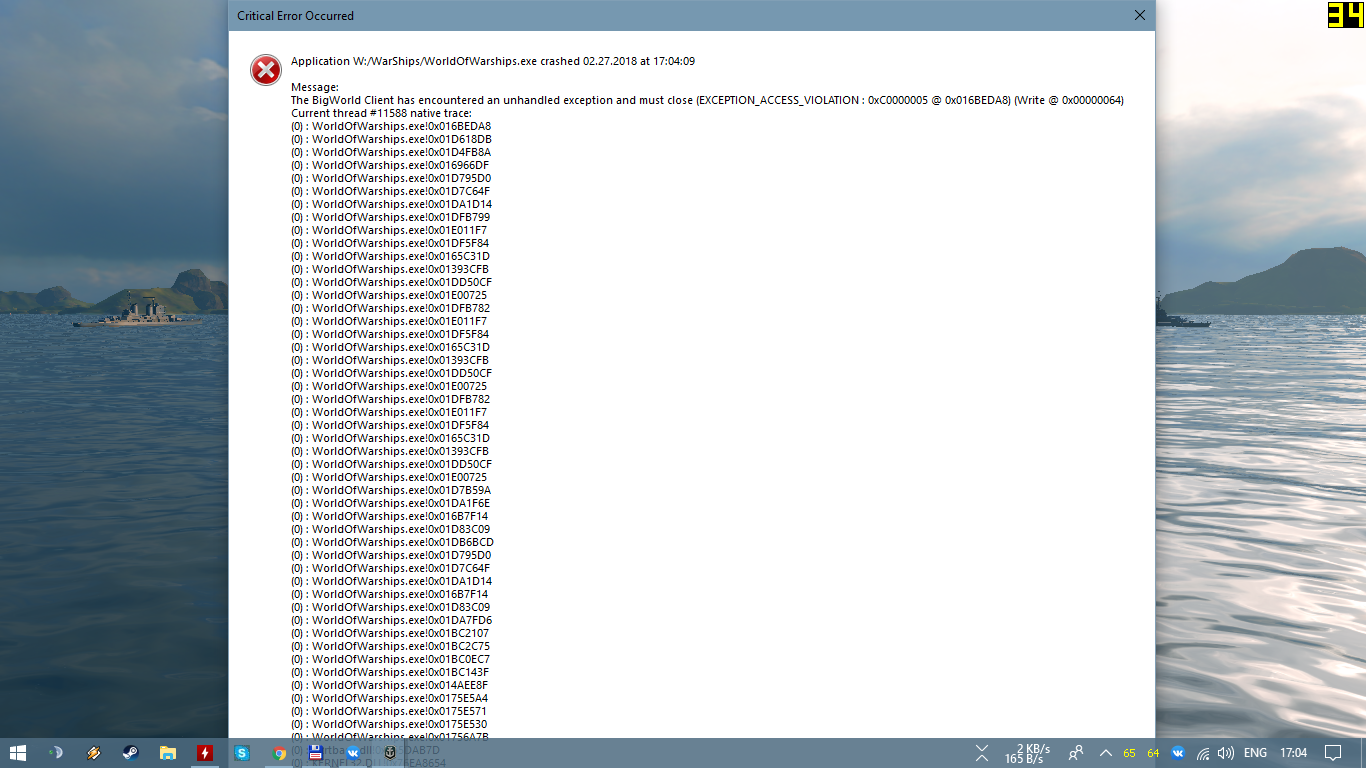Switch to Google Chrome in the taskbar

(279, 753)
